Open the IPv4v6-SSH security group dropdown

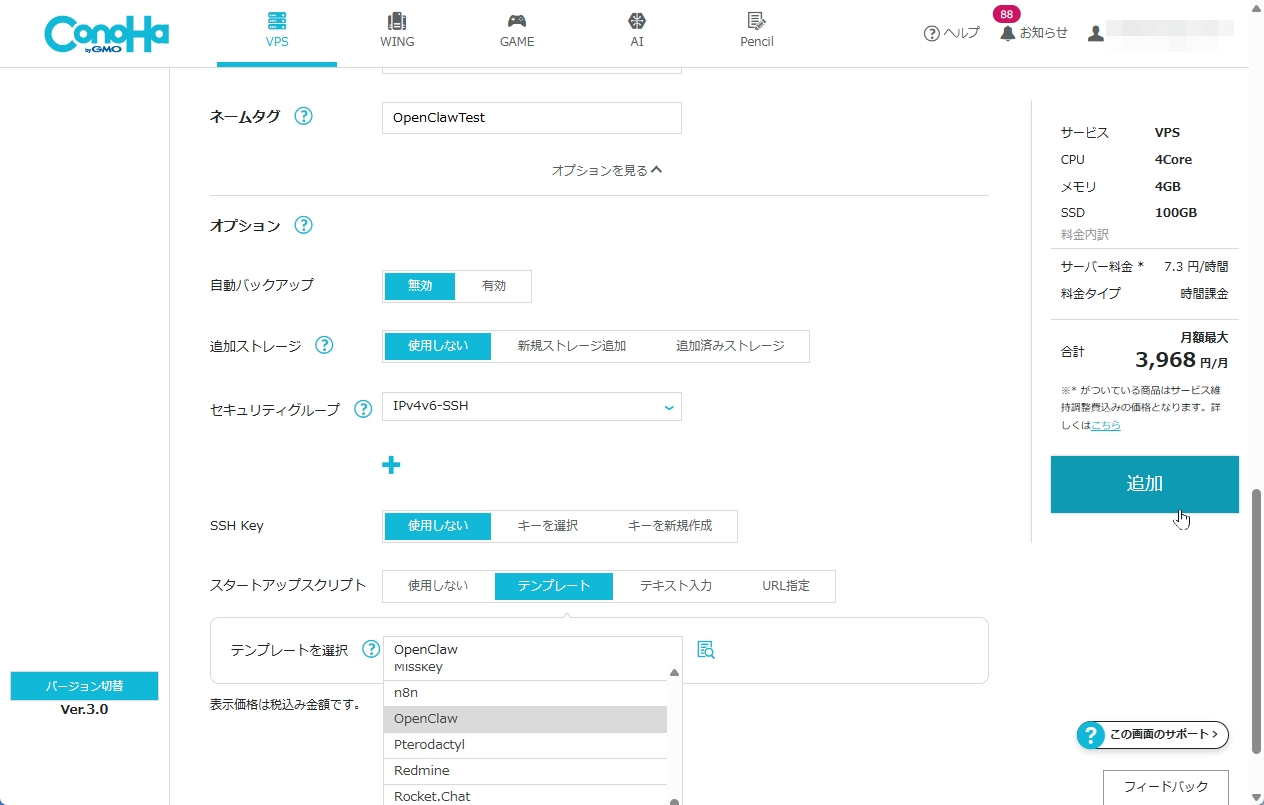click(531, 407)
